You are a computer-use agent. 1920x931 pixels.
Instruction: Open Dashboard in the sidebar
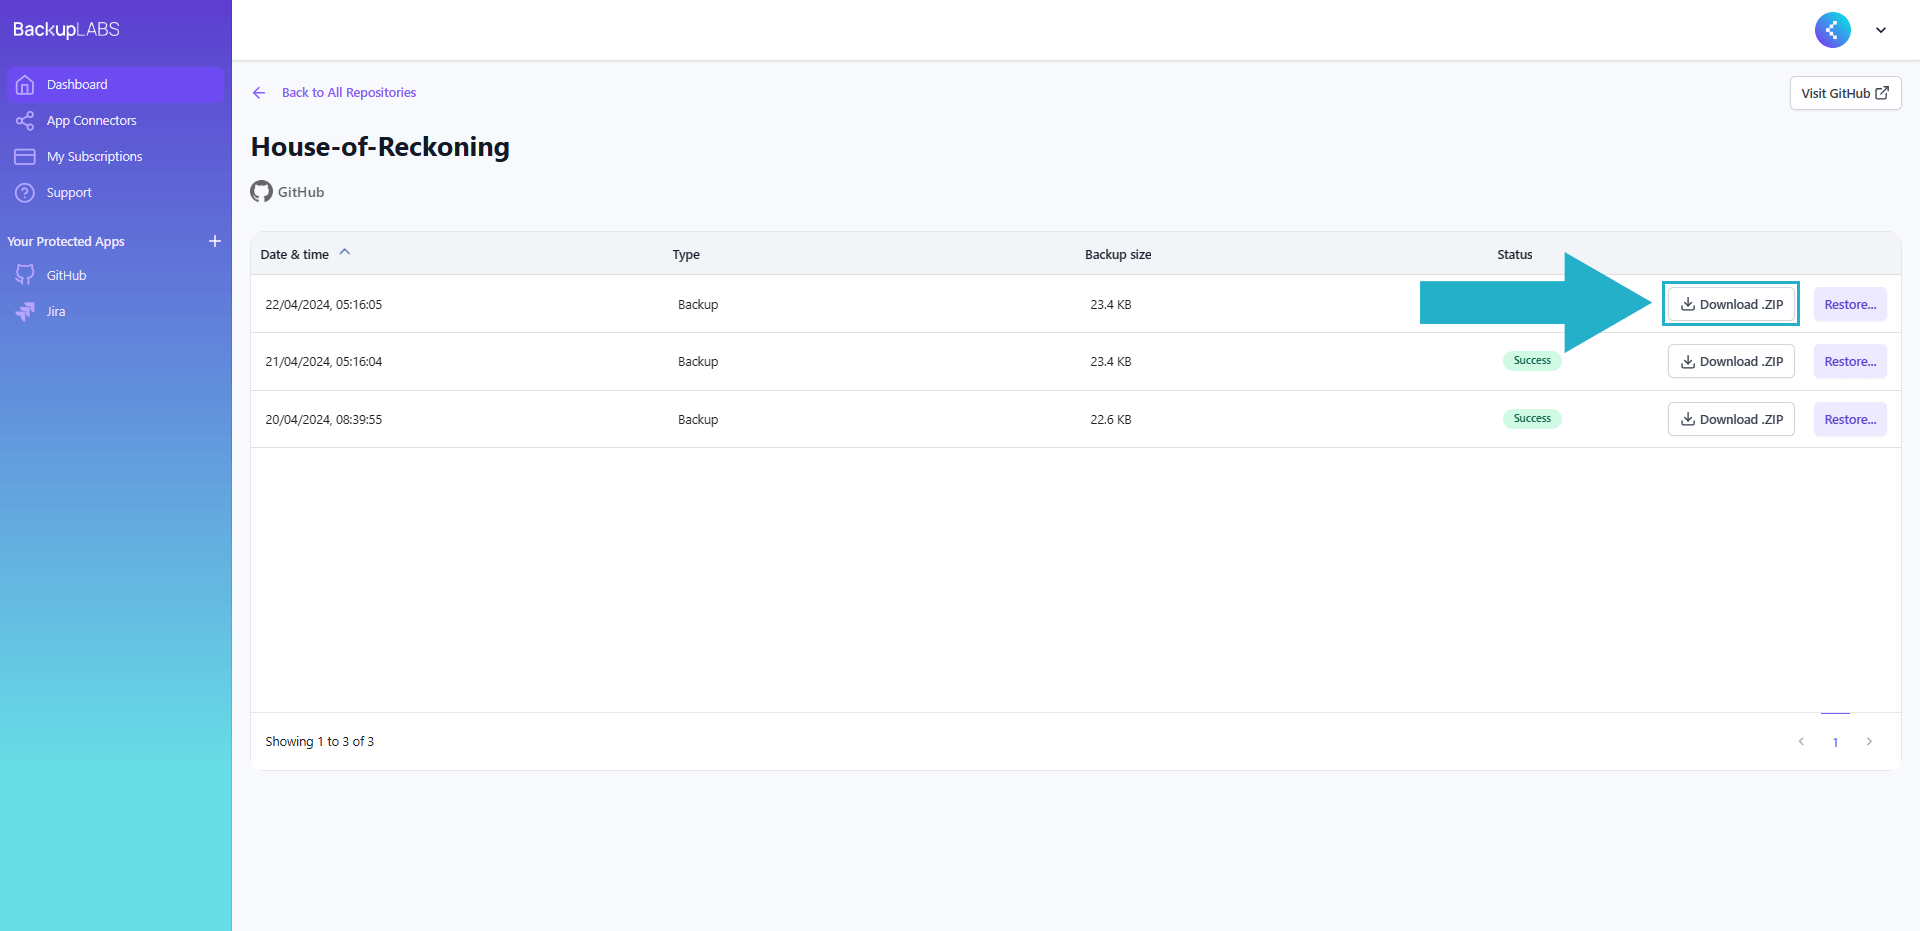point(115,85)
